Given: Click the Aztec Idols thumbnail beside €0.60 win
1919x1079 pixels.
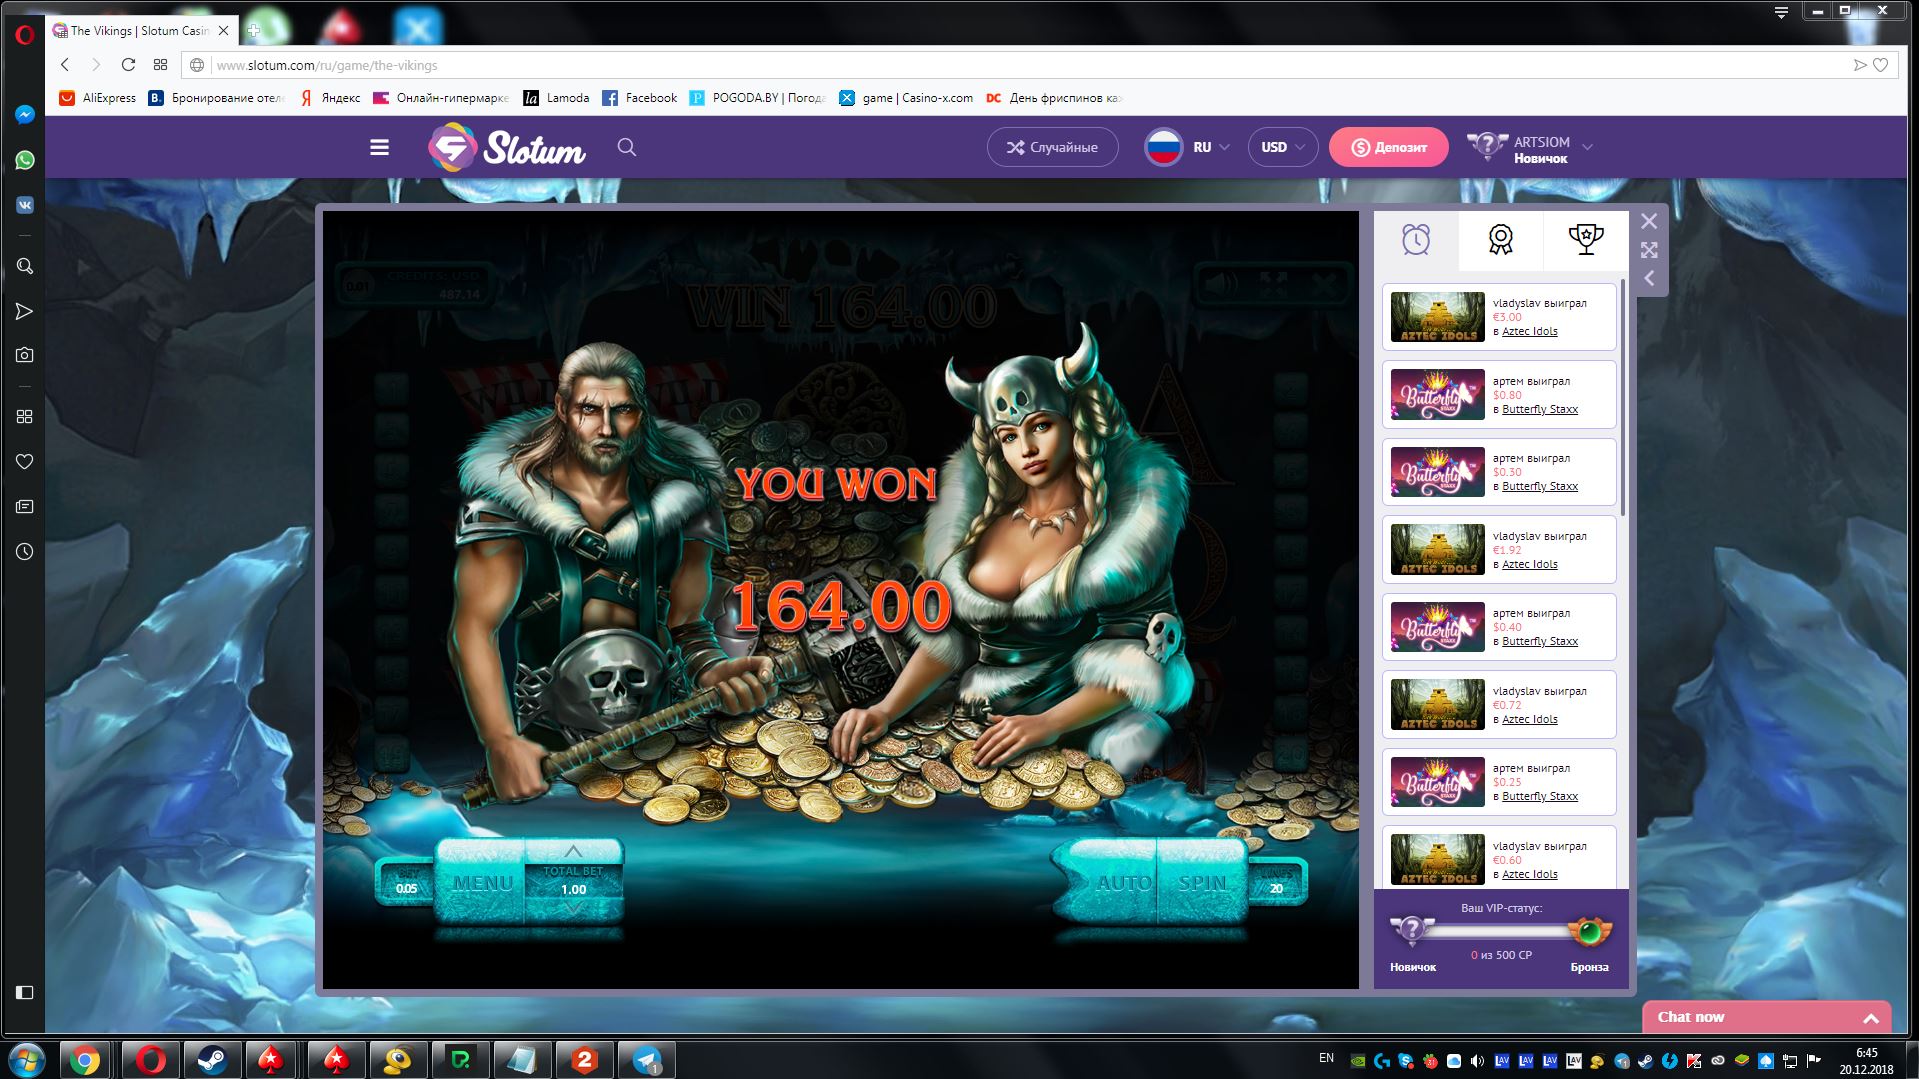Looking at the screenshot, I should pos(1438,859).
